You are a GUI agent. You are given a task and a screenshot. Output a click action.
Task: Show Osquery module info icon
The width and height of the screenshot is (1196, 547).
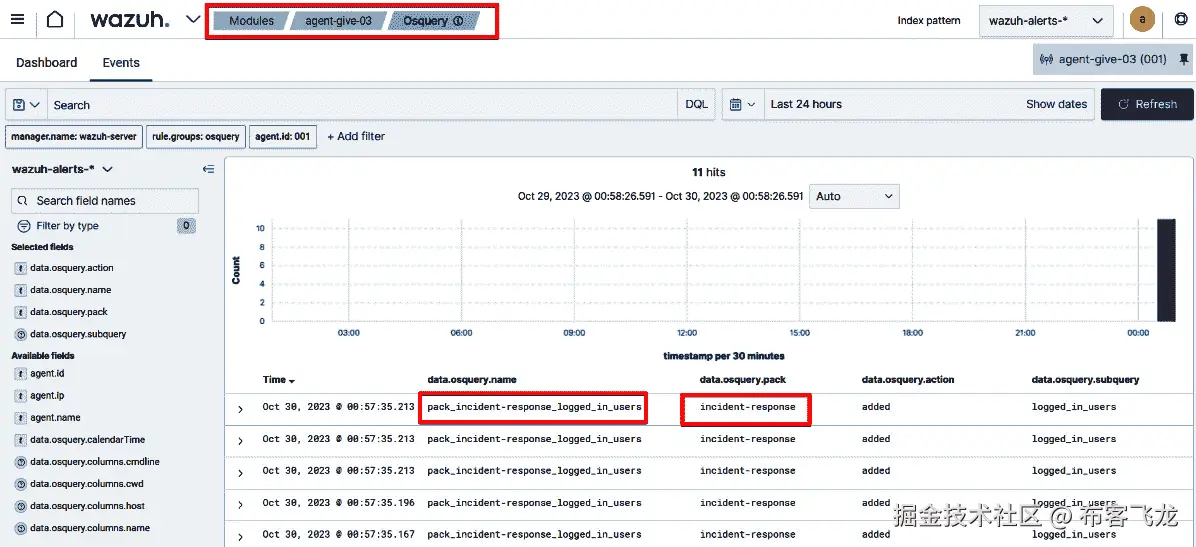tap(458, 21)
